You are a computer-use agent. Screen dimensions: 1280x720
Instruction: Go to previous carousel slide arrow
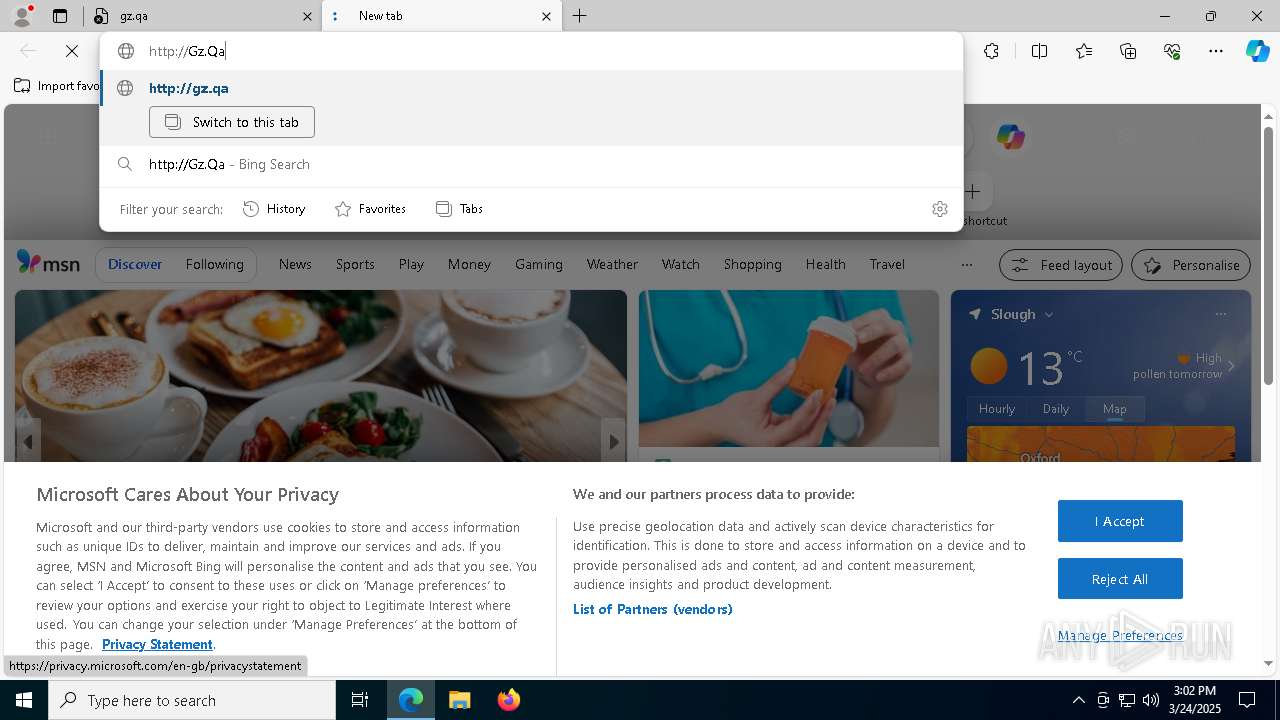point(28,441)
